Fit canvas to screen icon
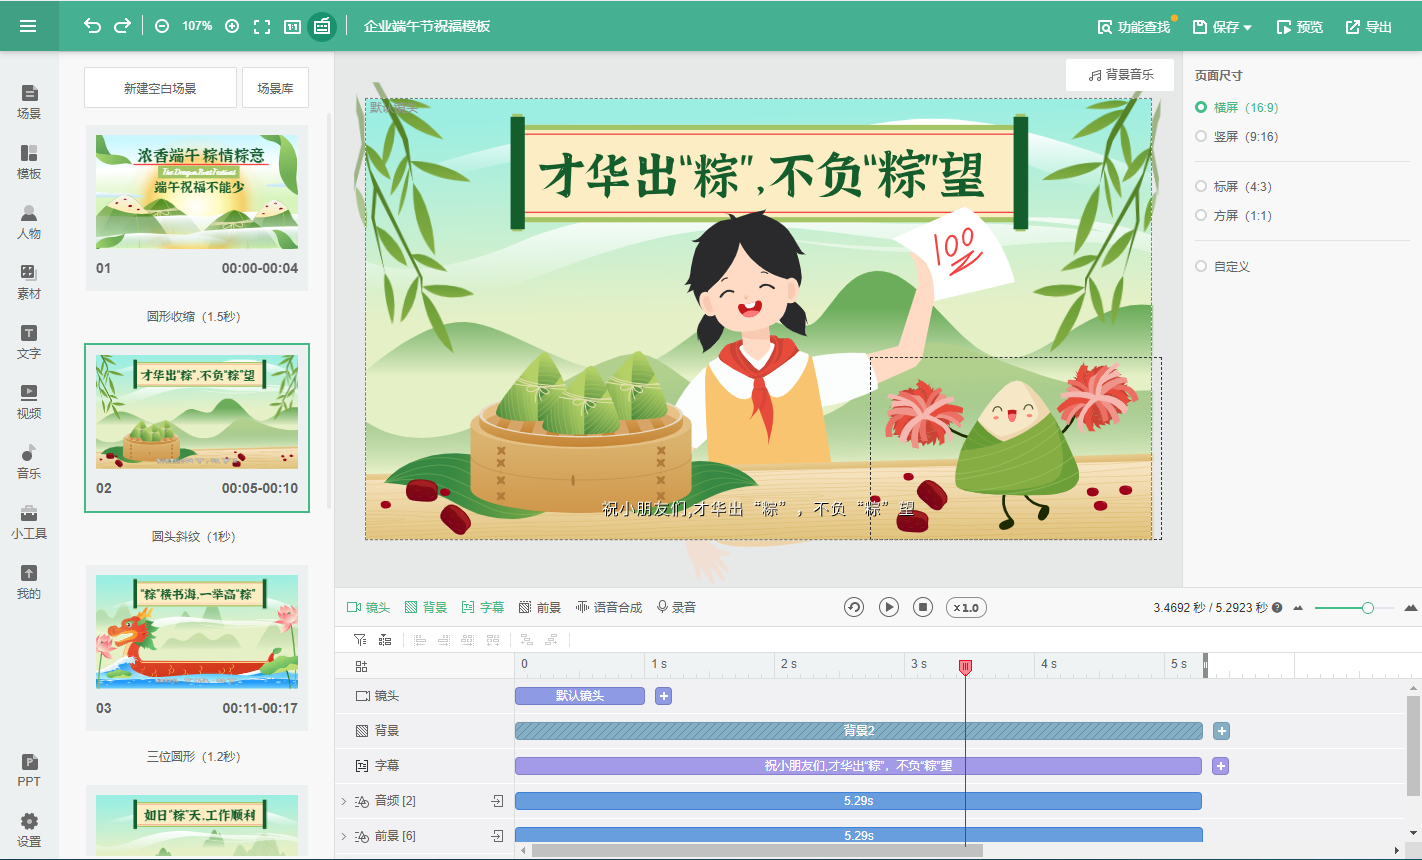The height and width of the screenshot is (860, 1422). pos(262,26)
